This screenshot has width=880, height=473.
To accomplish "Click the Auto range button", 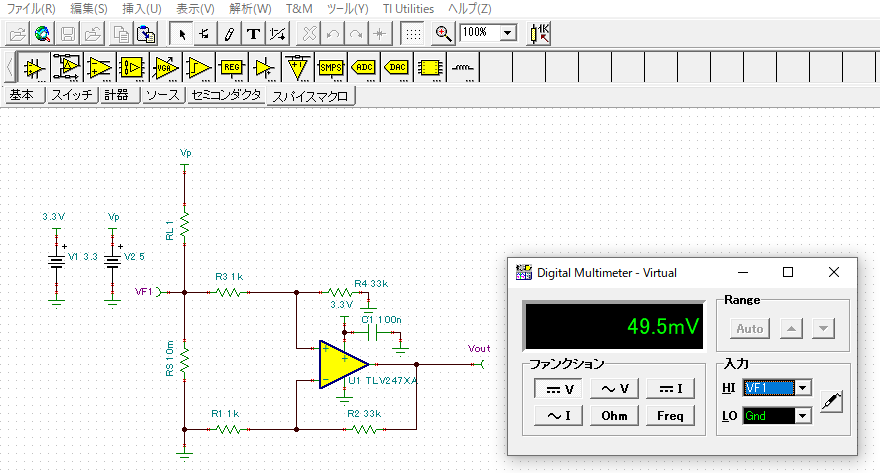I will pos(750,328).
